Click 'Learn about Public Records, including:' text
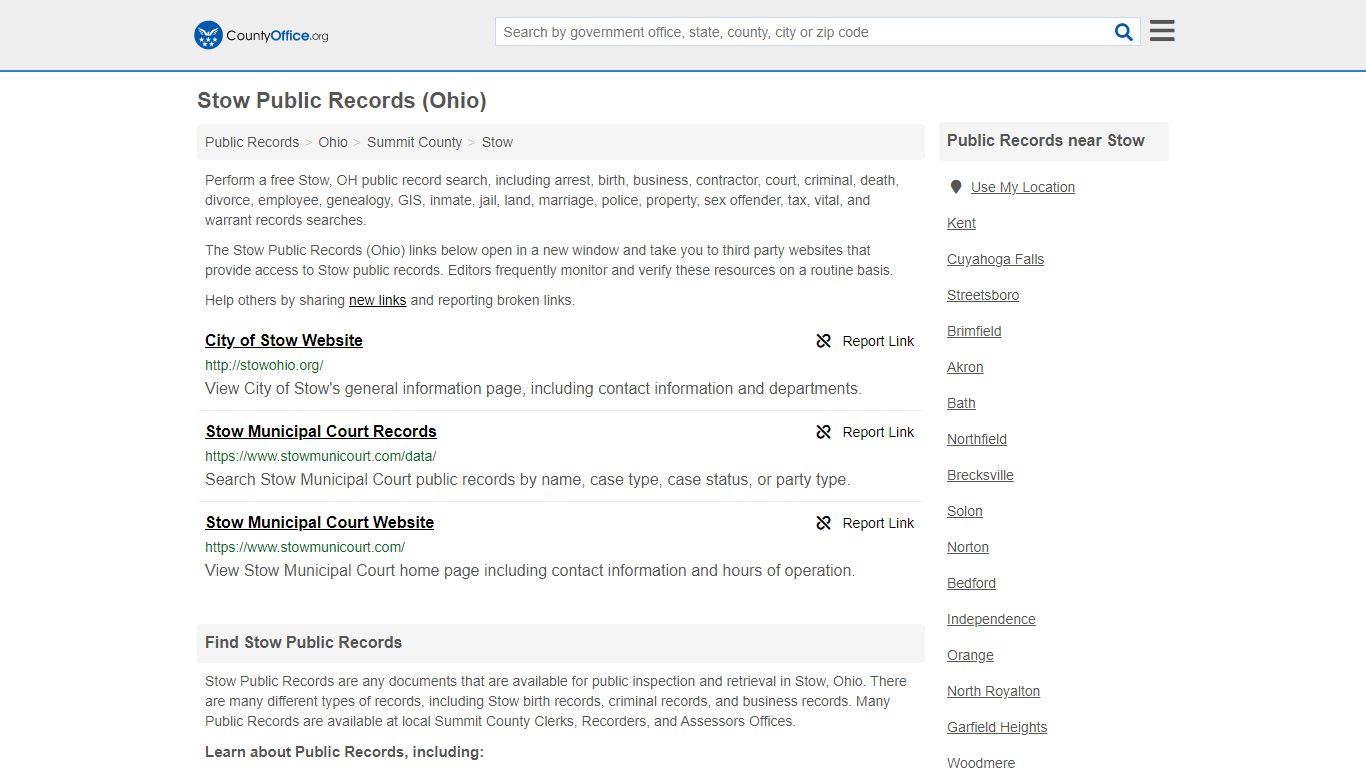Viewport: 1366px width, 768px height. click(344, 752)
